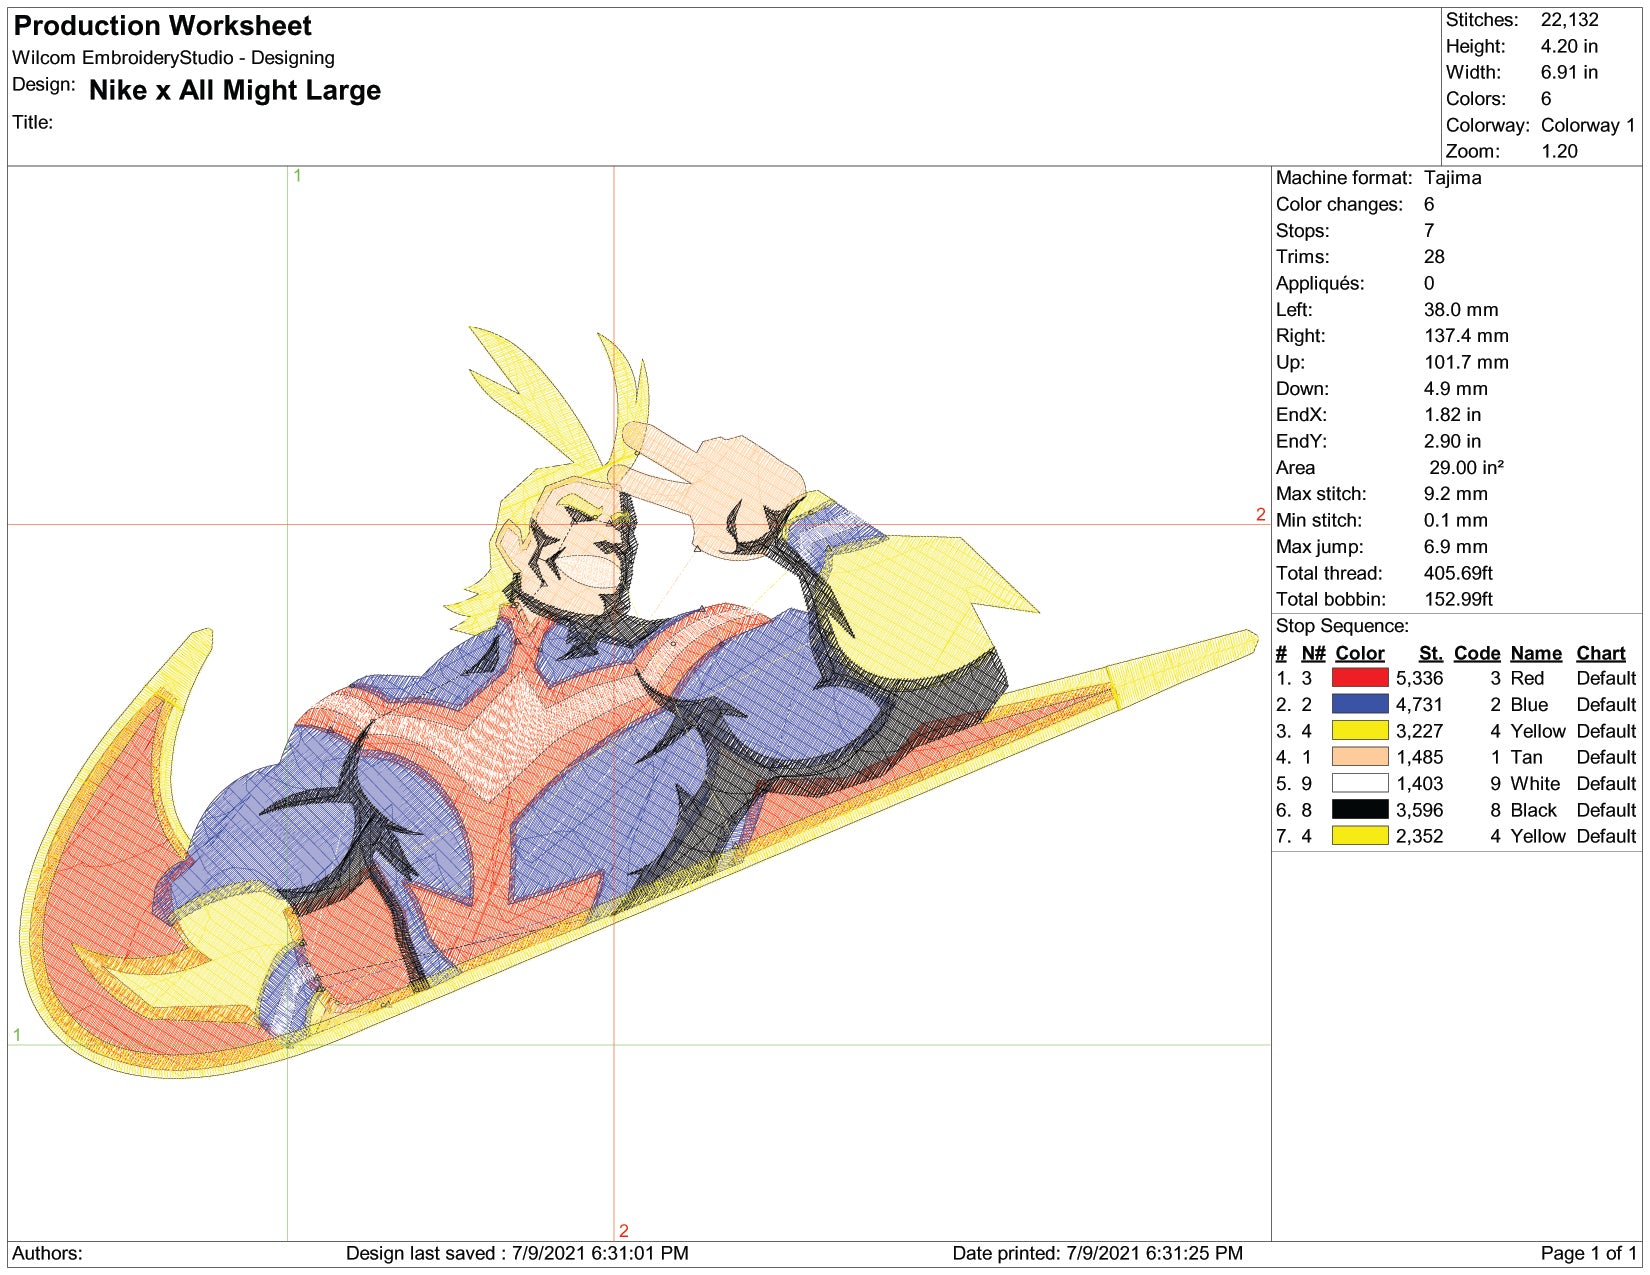Click the red color swatch in stop sequence
Viewport: 1650px width, 1275px height.
click(1359, 678)
